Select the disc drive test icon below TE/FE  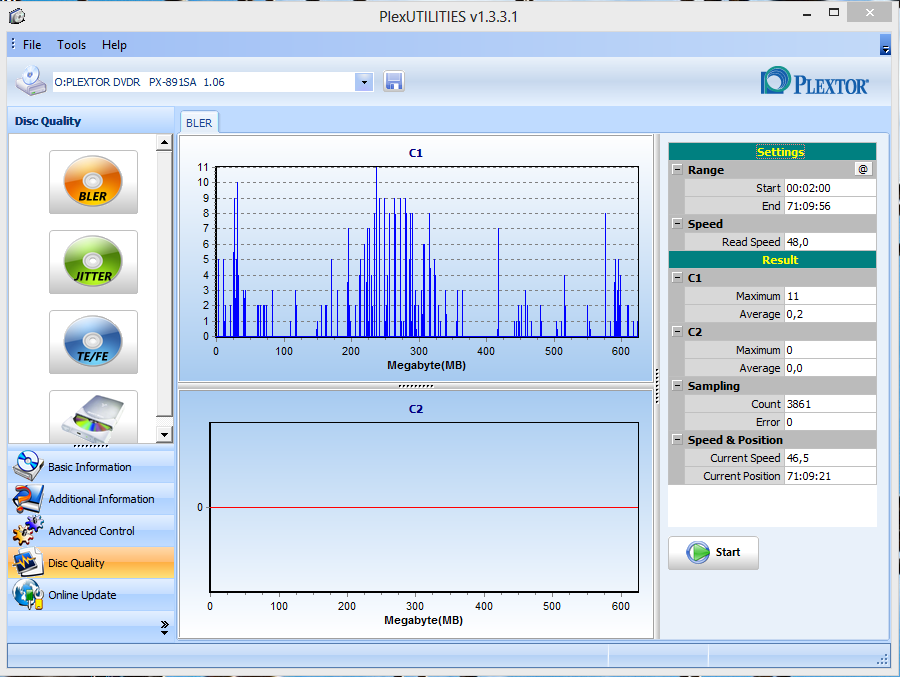[x=93, y=416]
